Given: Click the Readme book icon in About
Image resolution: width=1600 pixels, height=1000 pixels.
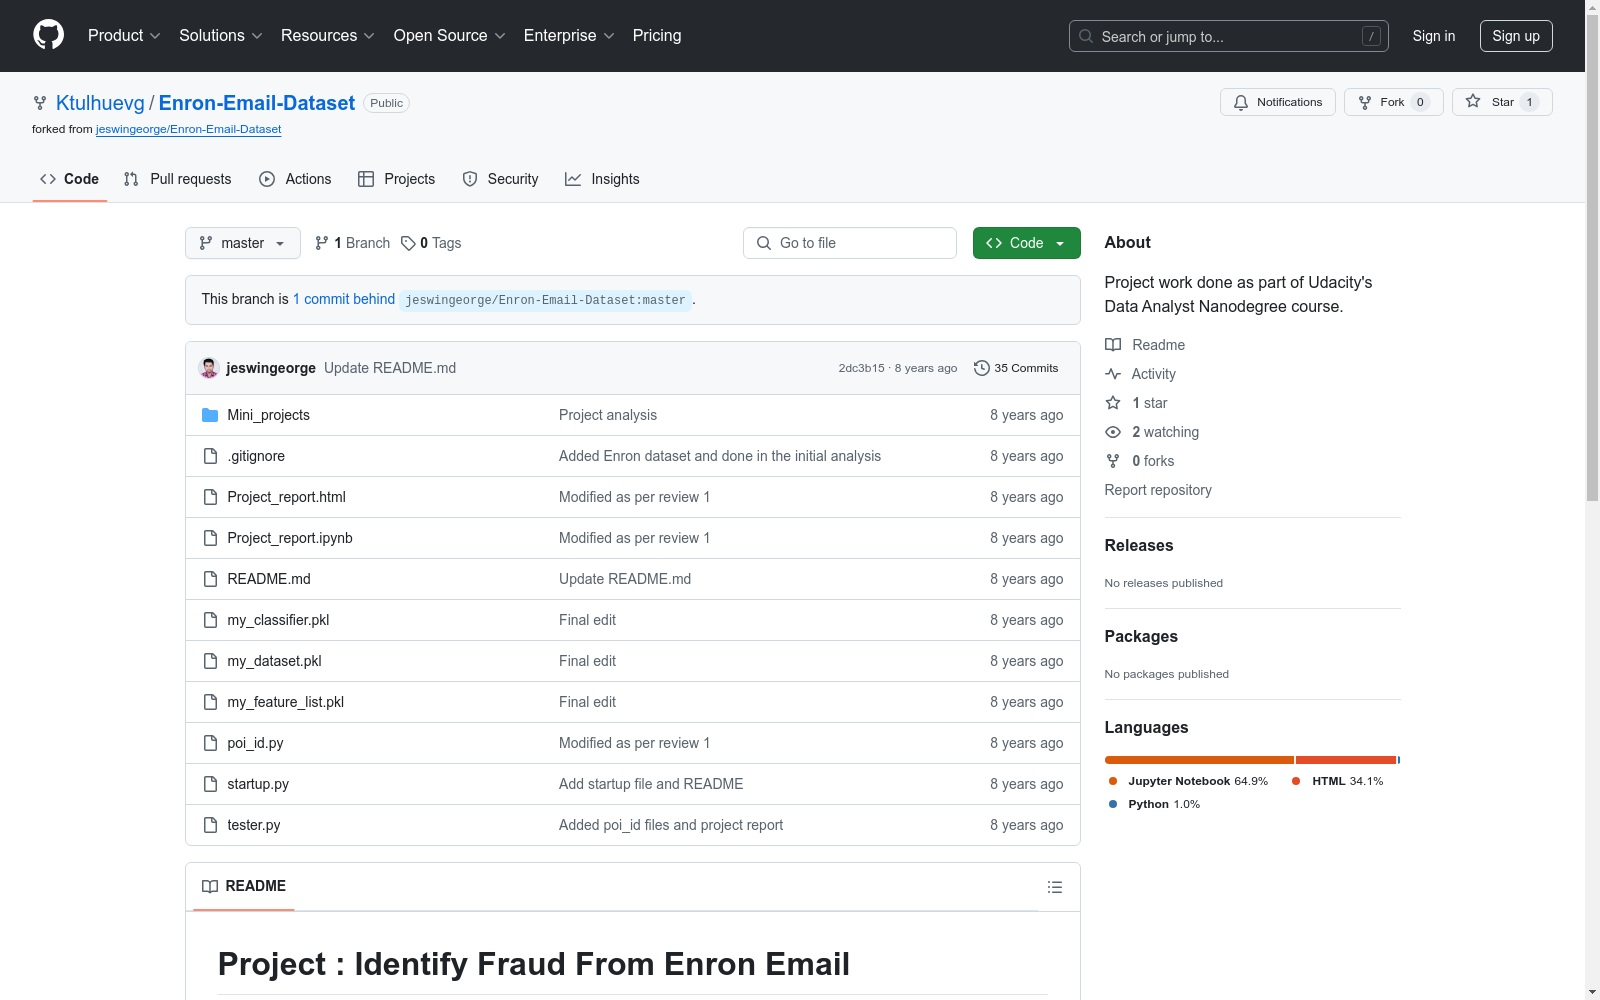Looking at the screenshot, I should (x=1113, y=345).
